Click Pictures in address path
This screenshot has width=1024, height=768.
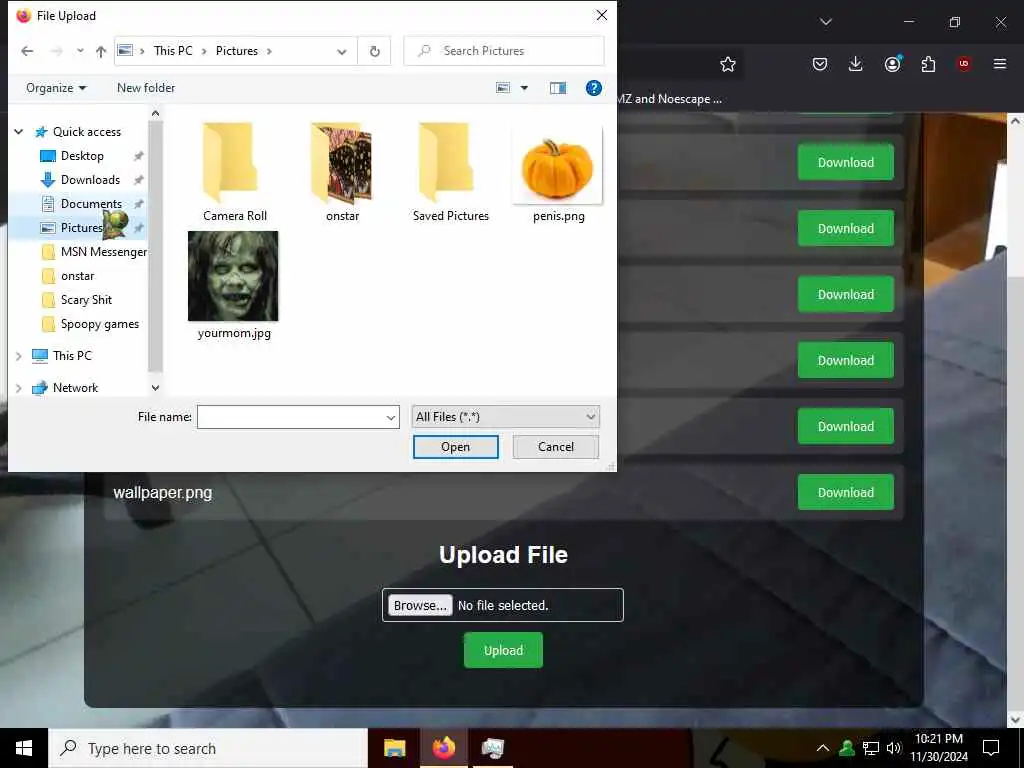236,51
